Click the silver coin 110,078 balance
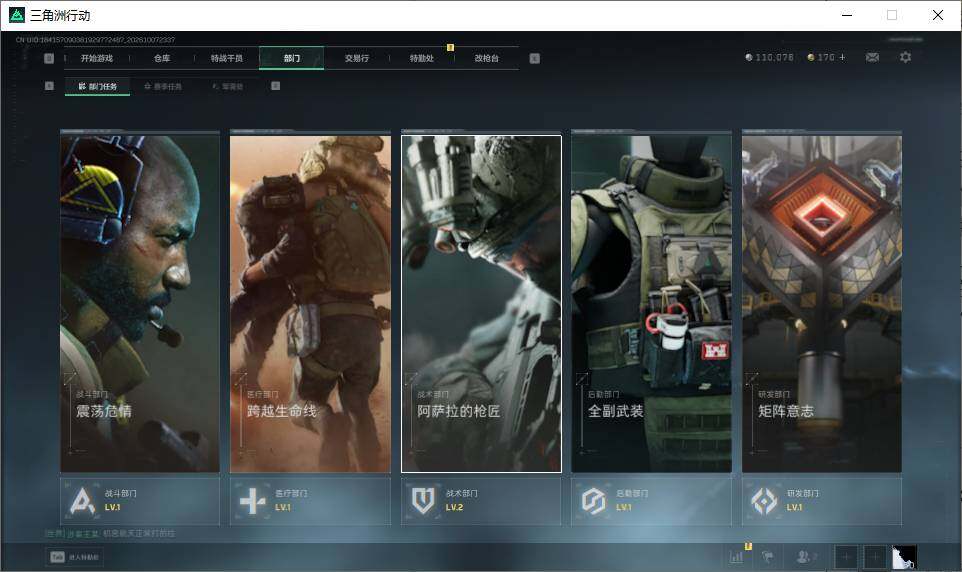Screen dimensions: 962x572 coord(769,57)
